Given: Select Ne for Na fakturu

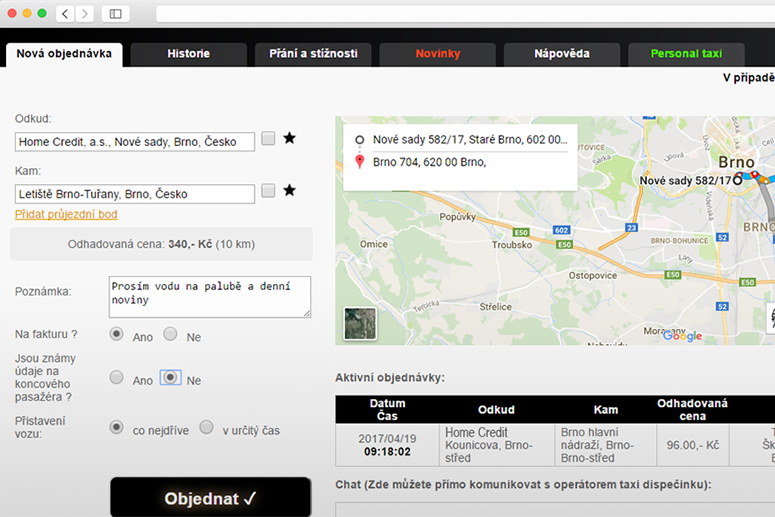Looking at the screenshot, I should [171, 334].
